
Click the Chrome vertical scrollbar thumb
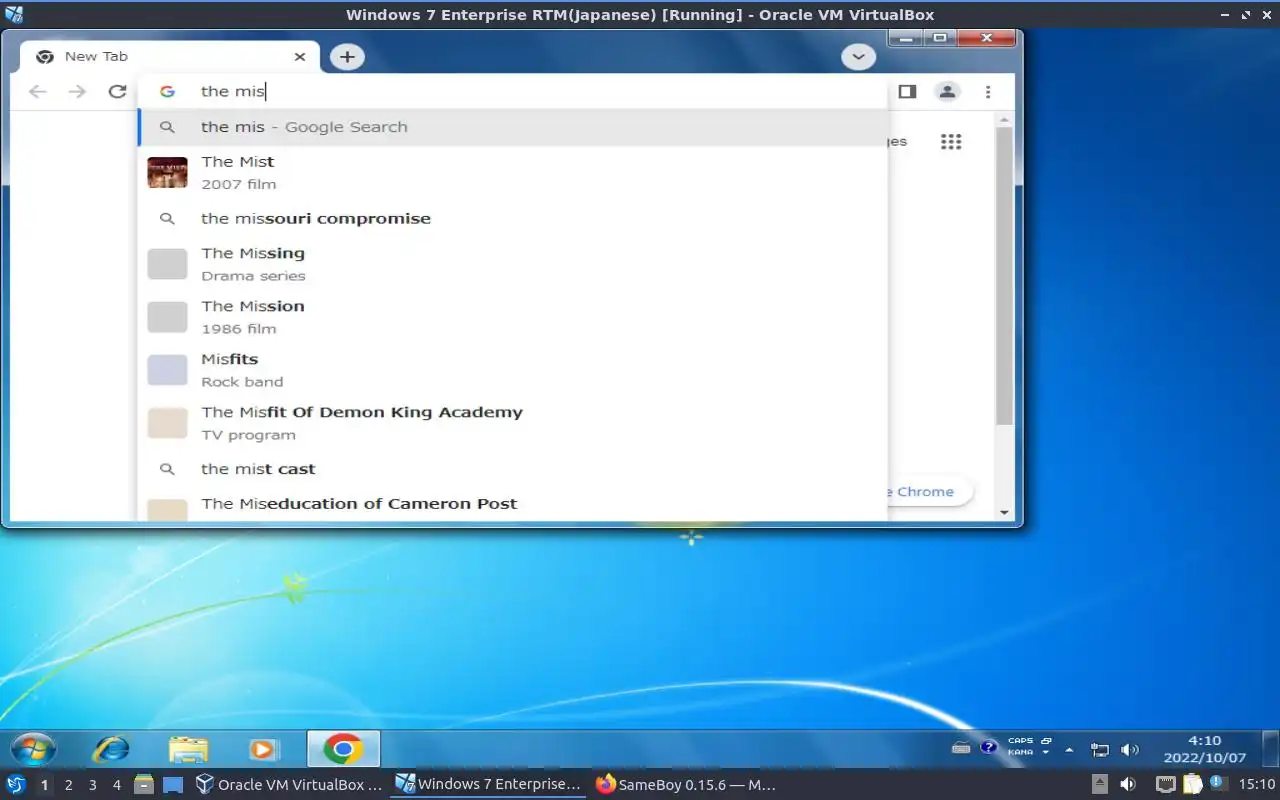tap(1005, 275)
